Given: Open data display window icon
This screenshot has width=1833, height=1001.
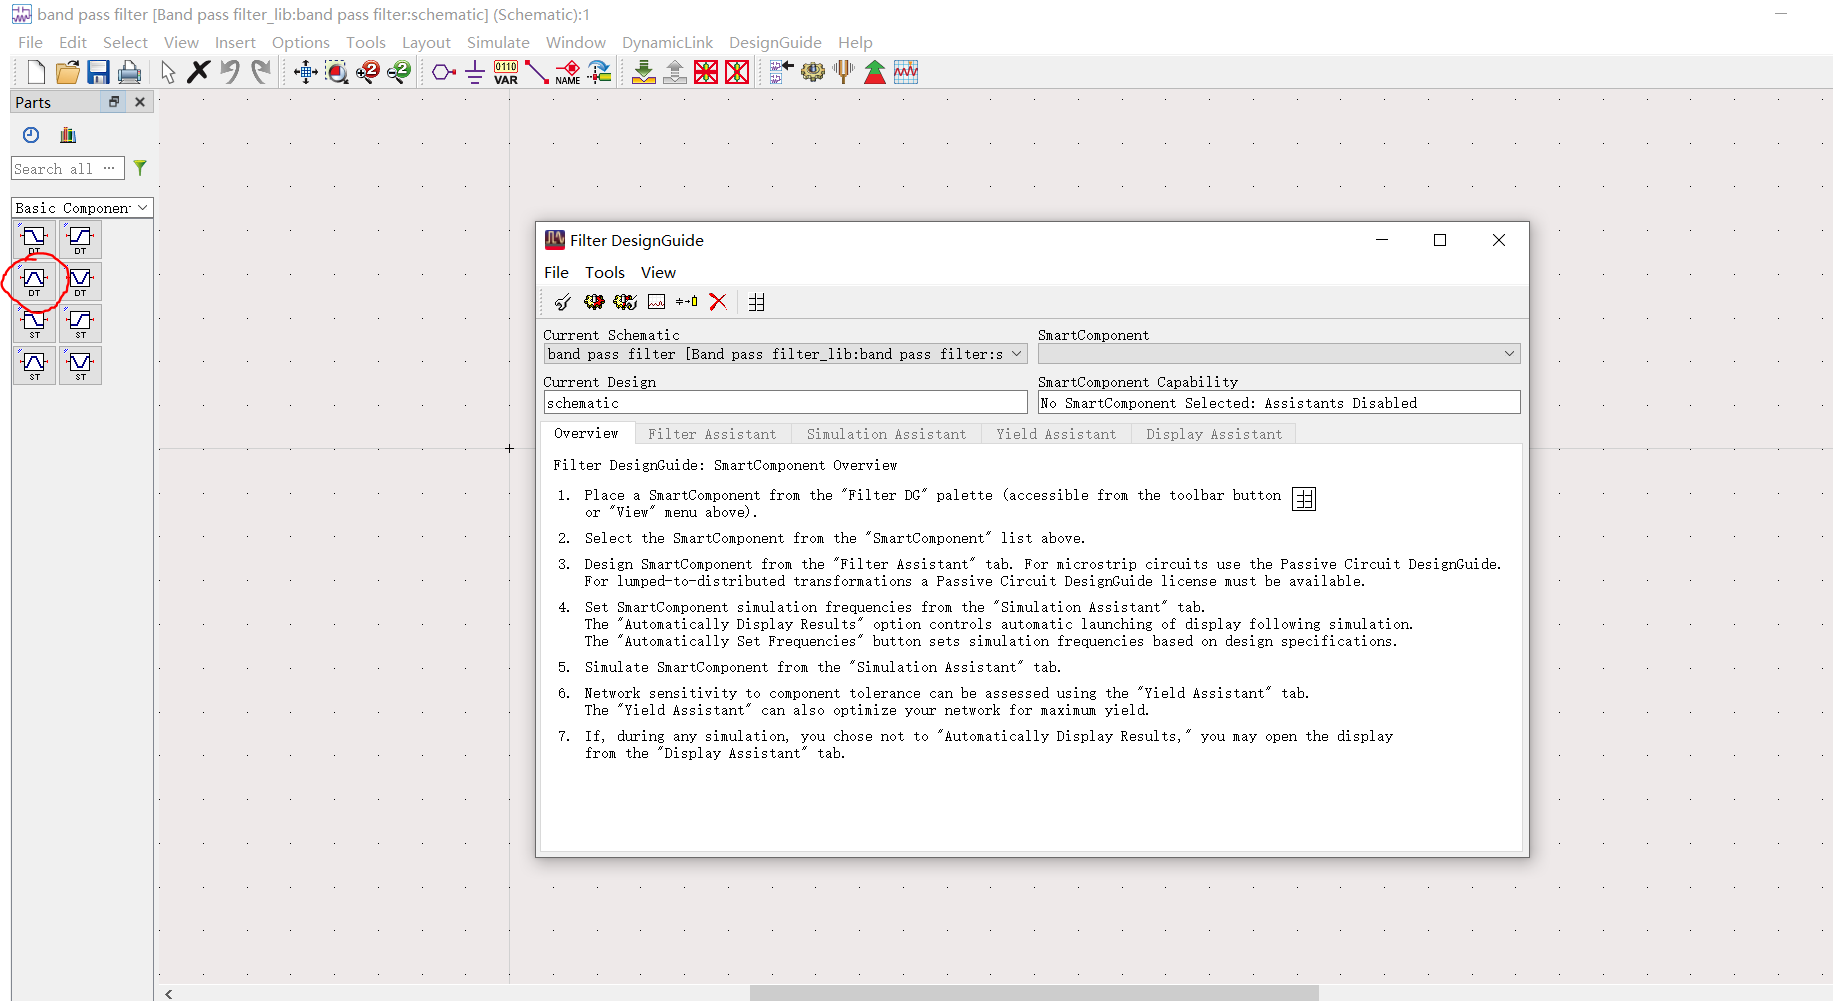Looking at the screenshot, I should click(906, 72).
